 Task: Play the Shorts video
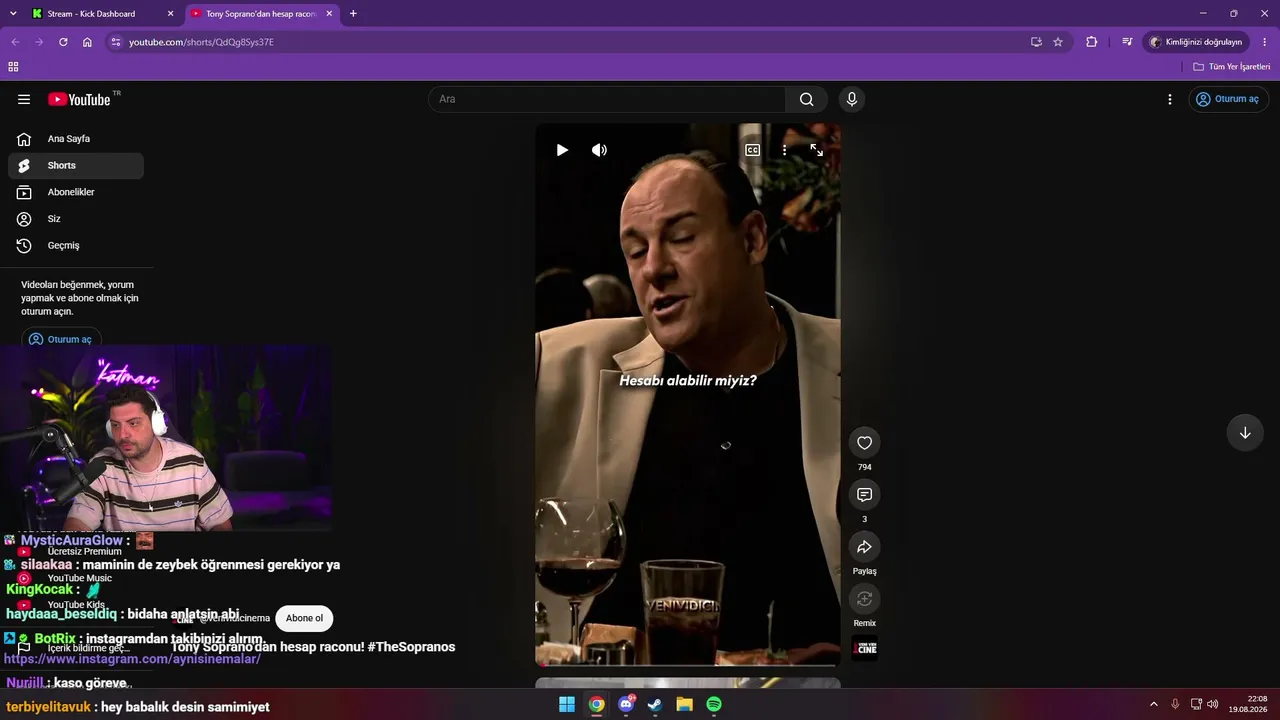pos(562,150)
